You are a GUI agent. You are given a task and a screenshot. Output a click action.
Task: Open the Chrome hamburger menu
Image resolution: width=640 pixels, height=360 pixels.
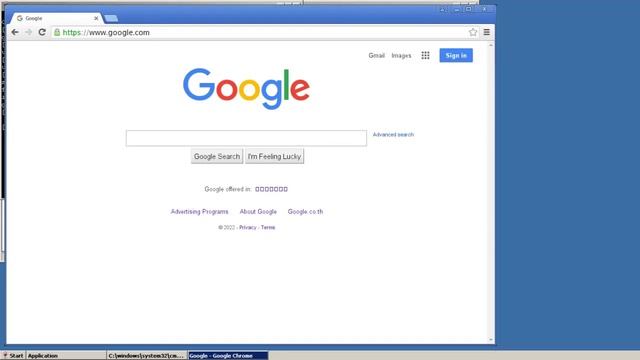point(487,32)
